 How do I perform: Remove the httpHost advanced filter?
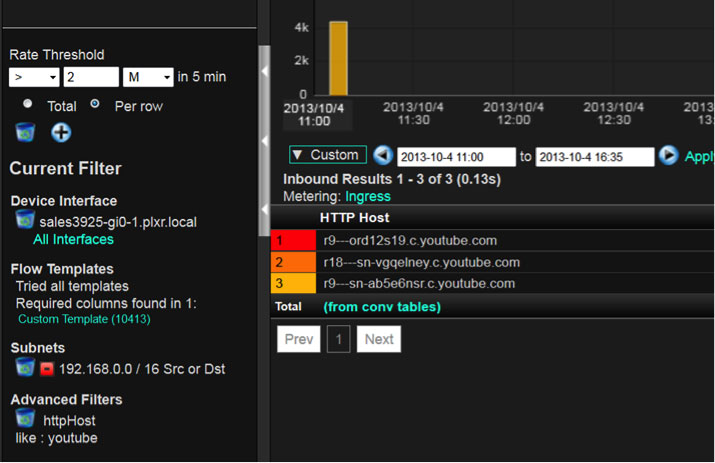(x=25, y=419)
